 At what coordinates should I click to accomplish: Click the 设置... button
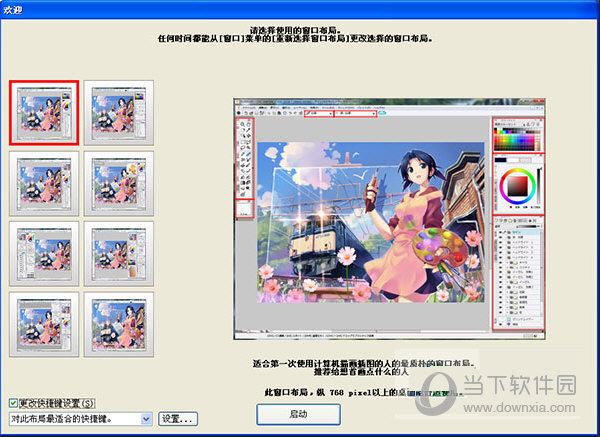point(178,419)
